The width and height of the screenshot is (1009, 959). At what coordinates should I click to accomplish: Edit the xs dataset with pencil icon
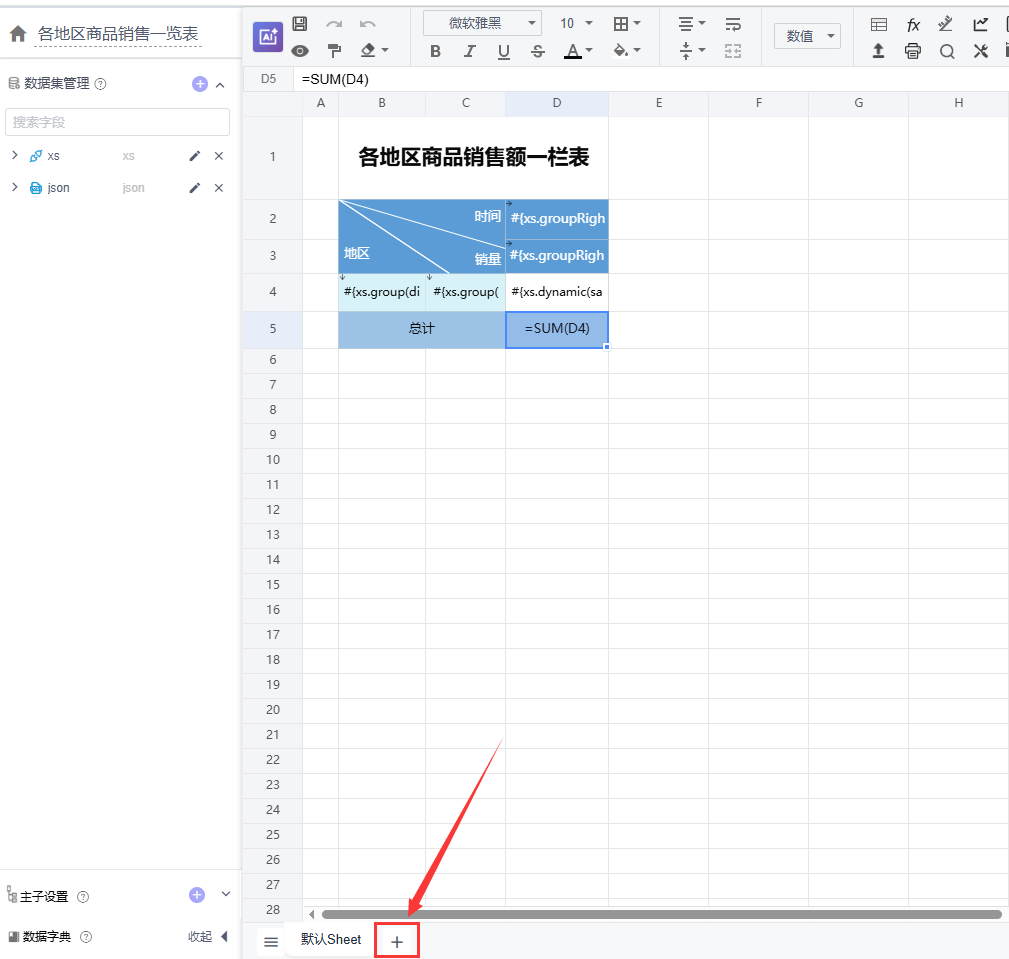(x=195, y=156)
